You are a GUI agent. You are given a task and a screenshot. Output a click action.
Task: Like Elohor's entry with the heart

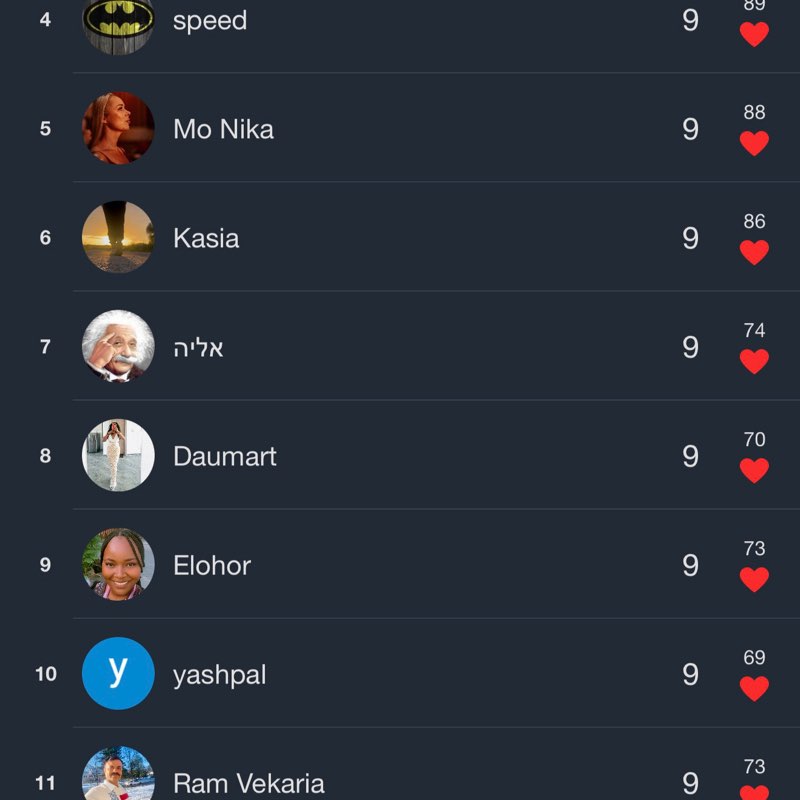click(754, 580)
